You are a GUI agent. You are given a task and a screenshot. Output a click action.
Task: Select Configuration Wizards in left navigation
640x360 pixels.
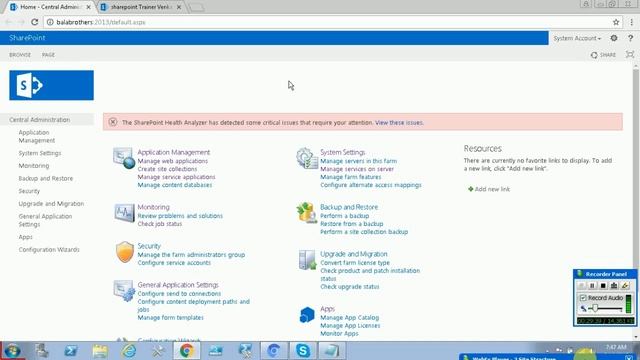(49, 249)
